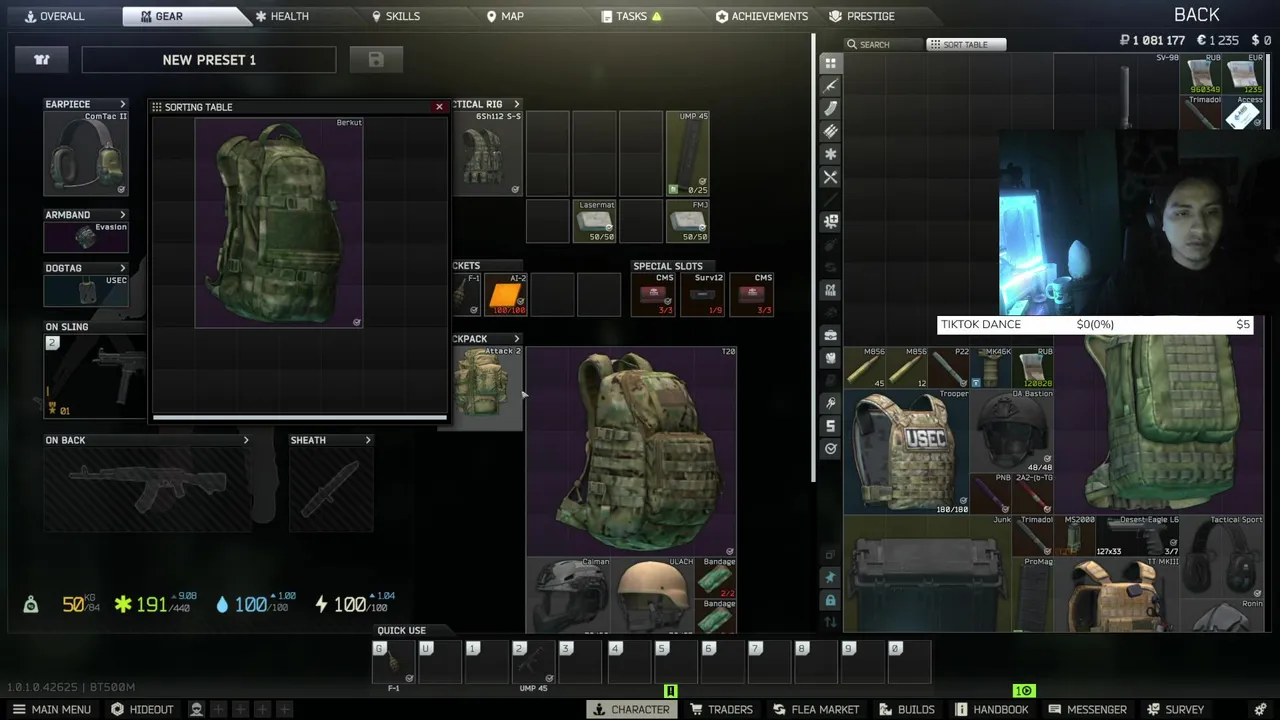Select the Character button in bottom bar

click(631, 710)
